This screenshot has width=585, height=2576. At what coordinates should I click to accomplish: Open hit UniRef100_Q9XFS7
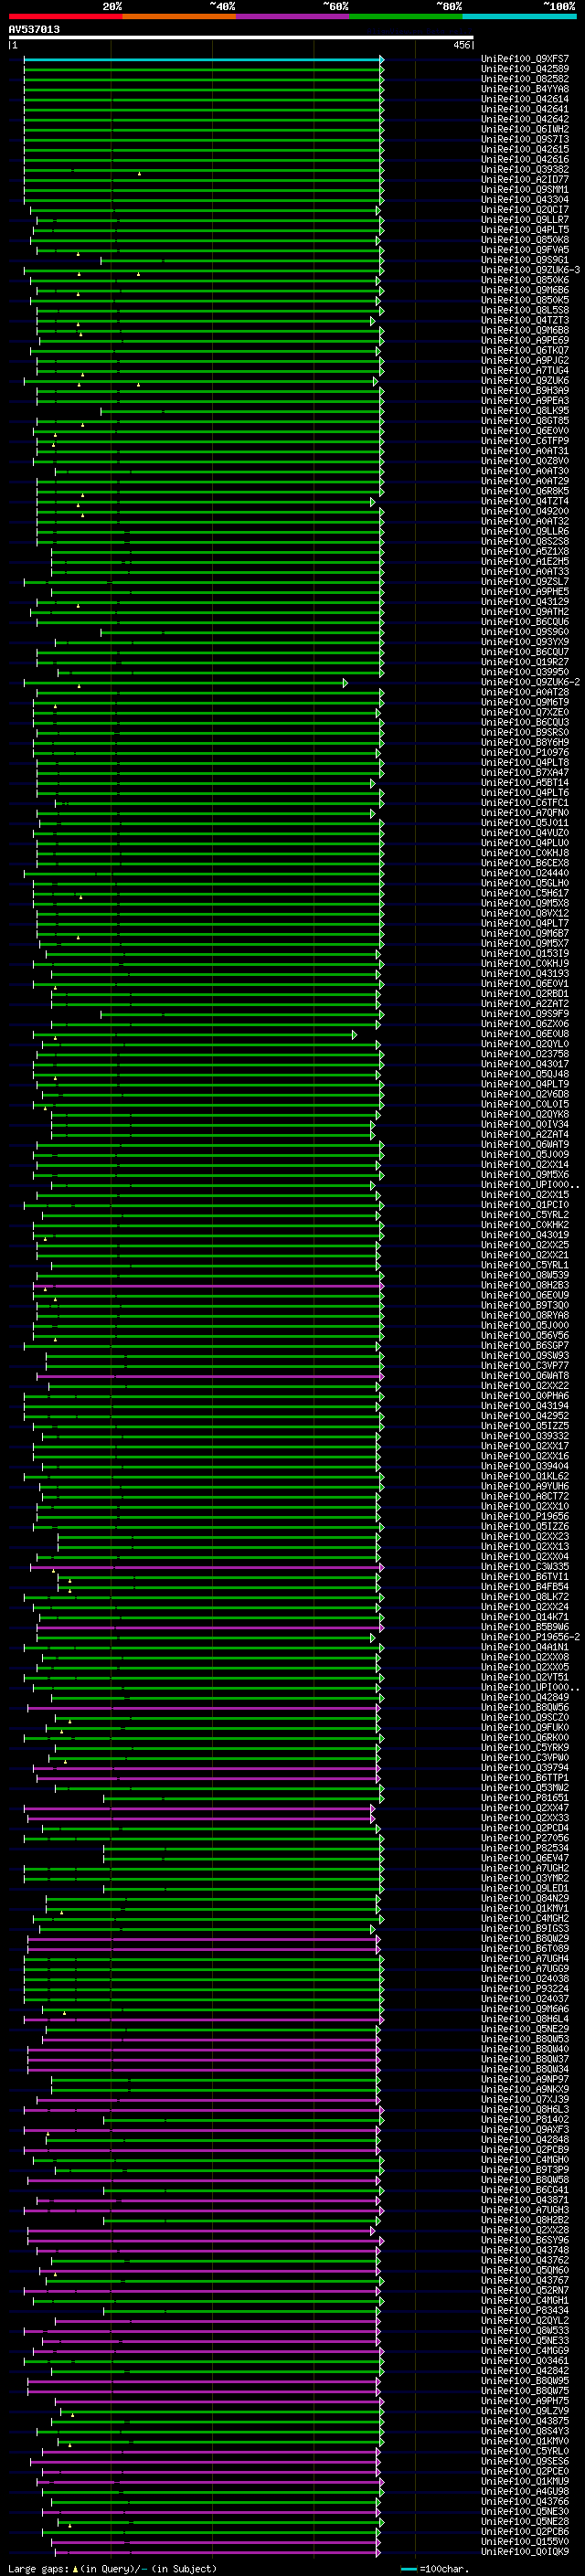(525, 59)
